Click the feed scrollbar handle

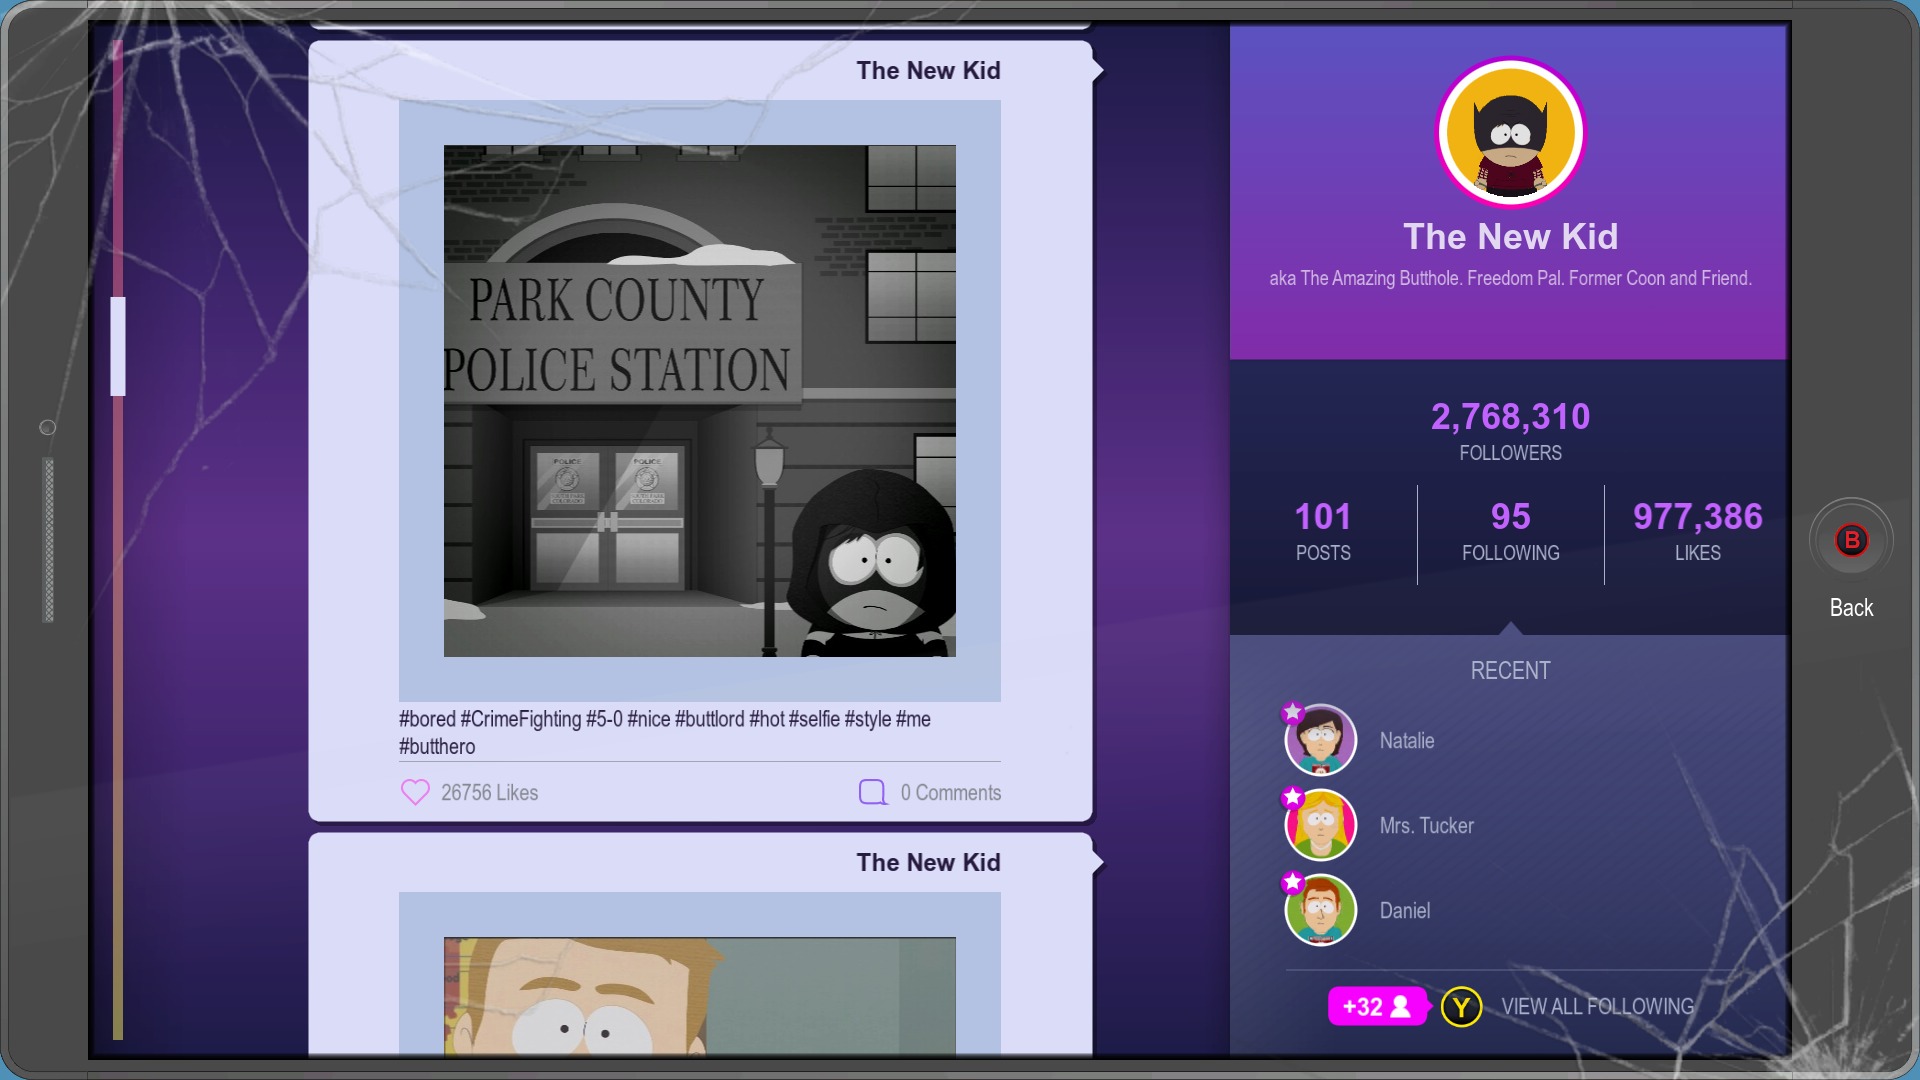(x=118, y=346)
